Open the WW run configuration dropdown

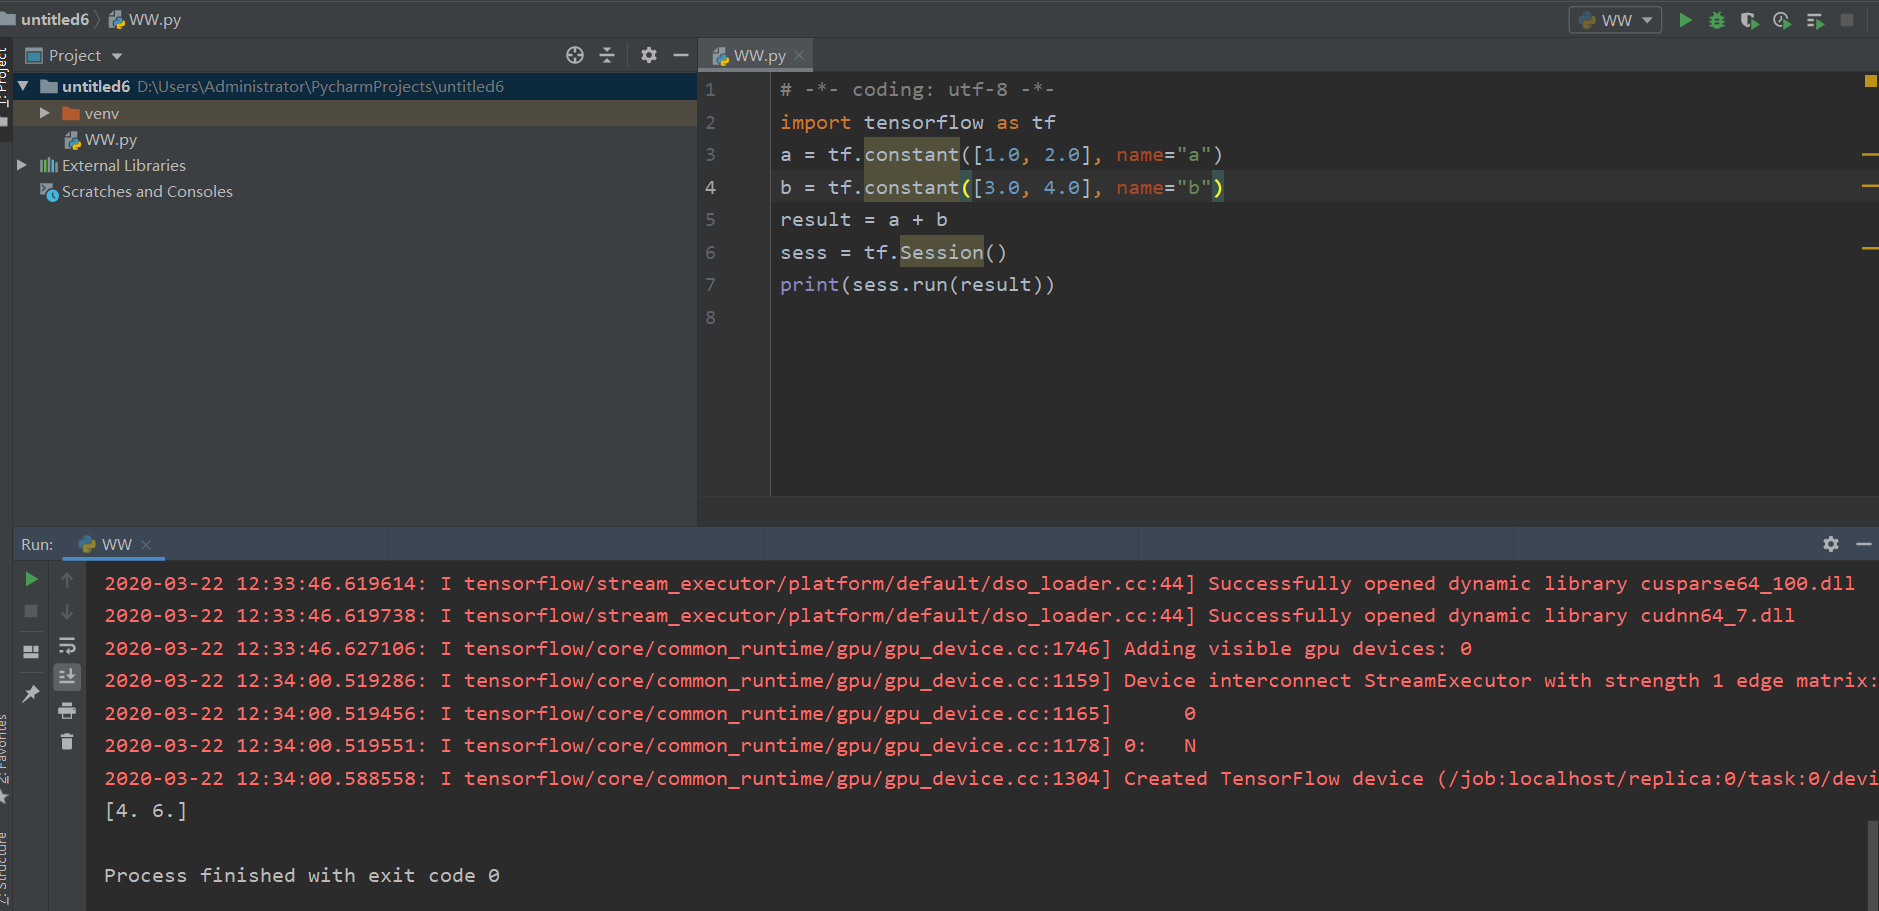point(1615,20)
